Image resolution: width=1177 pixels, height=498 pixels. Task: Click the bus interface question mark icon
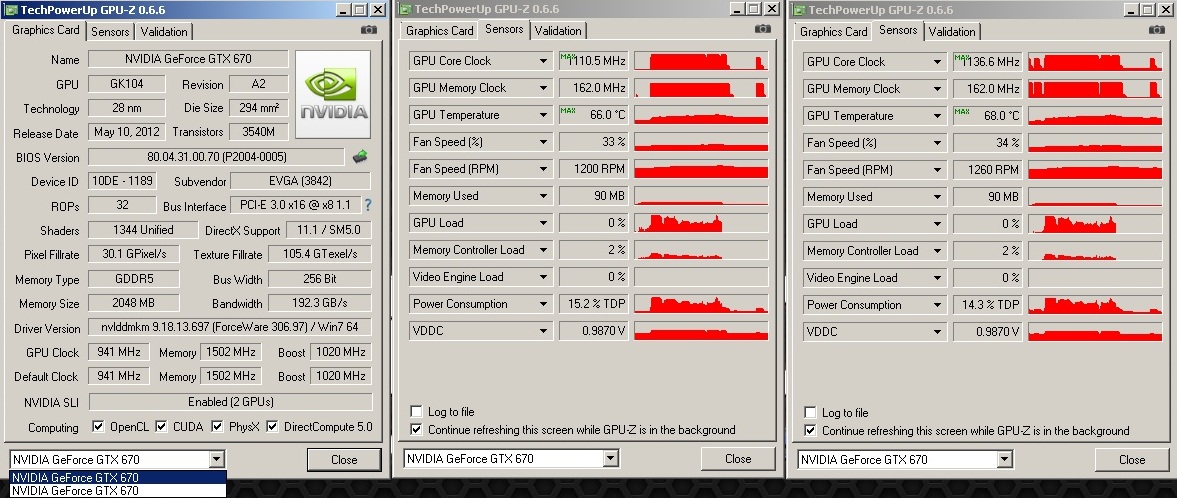[x=369, y=204]
